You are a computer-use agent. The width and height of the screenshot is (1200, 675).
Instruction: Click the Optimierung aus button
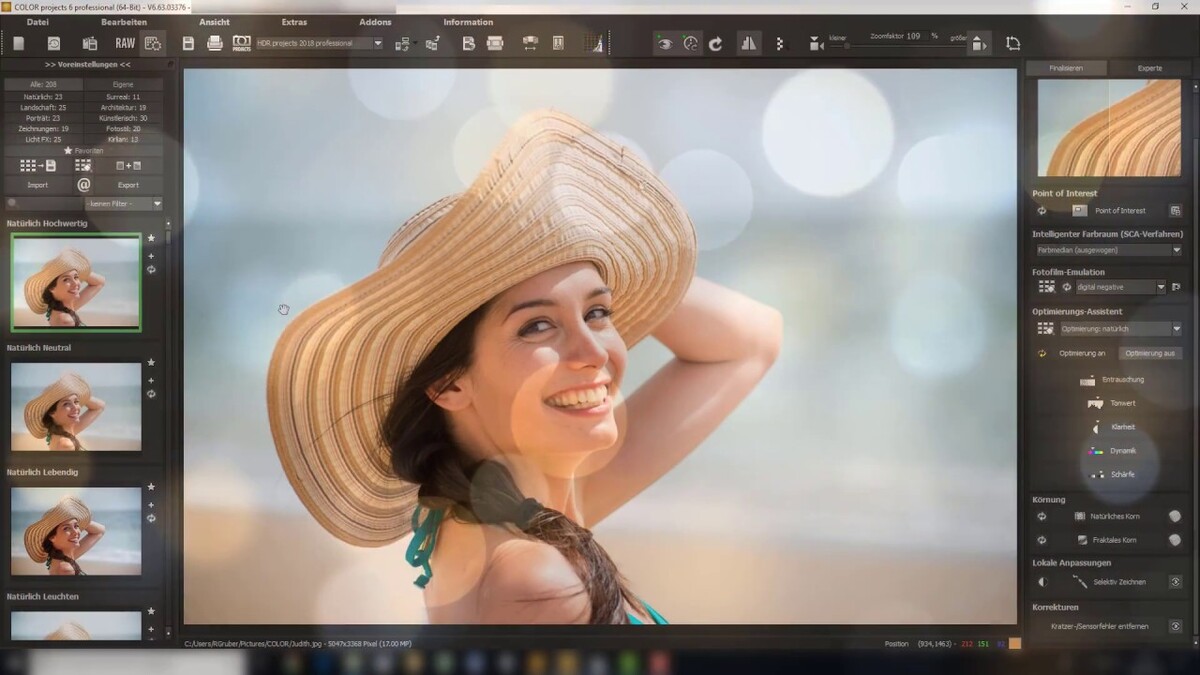tap(1149, 353)
